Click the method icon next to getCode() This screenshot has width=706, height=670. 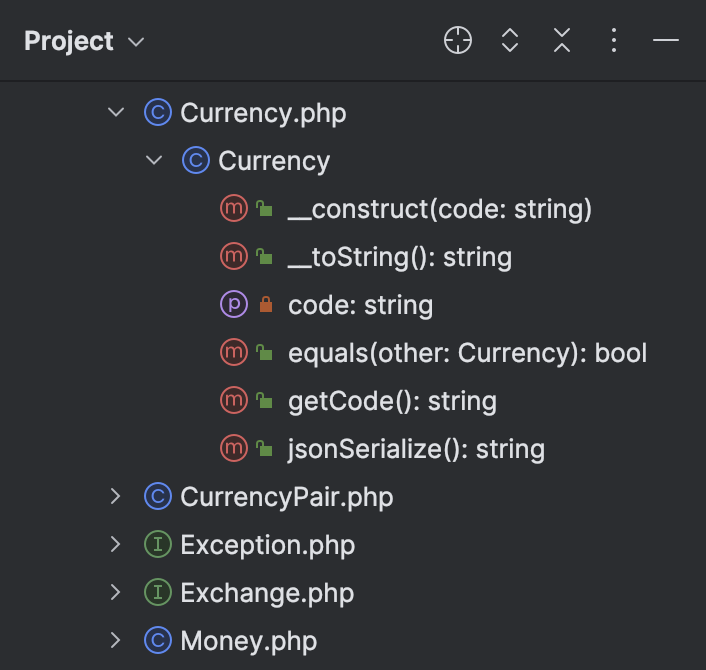[x=233, y=401]
